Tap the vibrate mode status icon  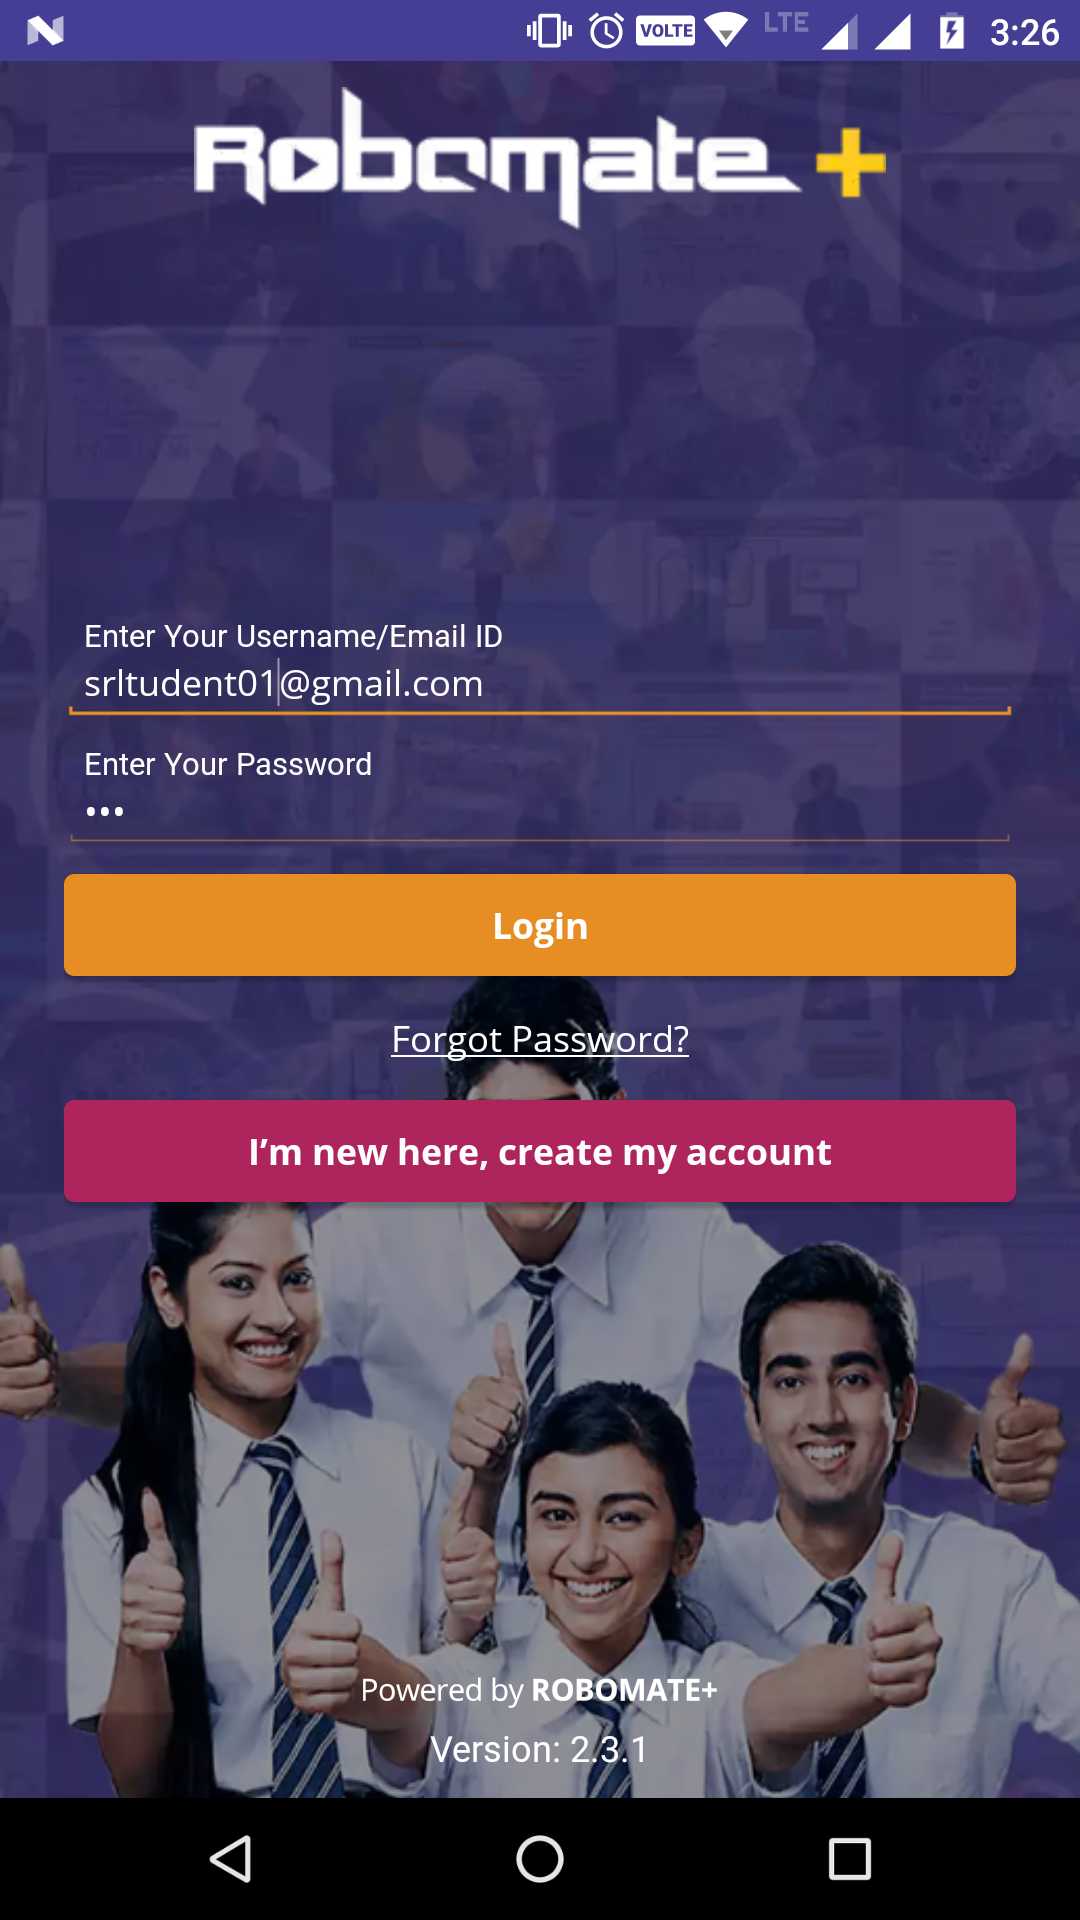pyautogui.click(x=549, y=31)
